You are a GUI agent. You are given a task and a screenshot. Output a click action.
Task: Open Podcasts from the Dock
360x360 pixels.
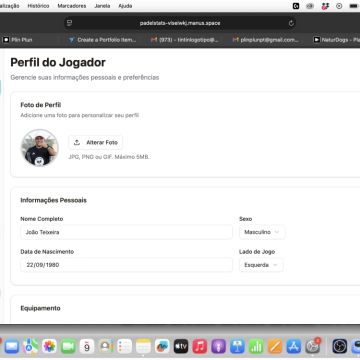219,347
